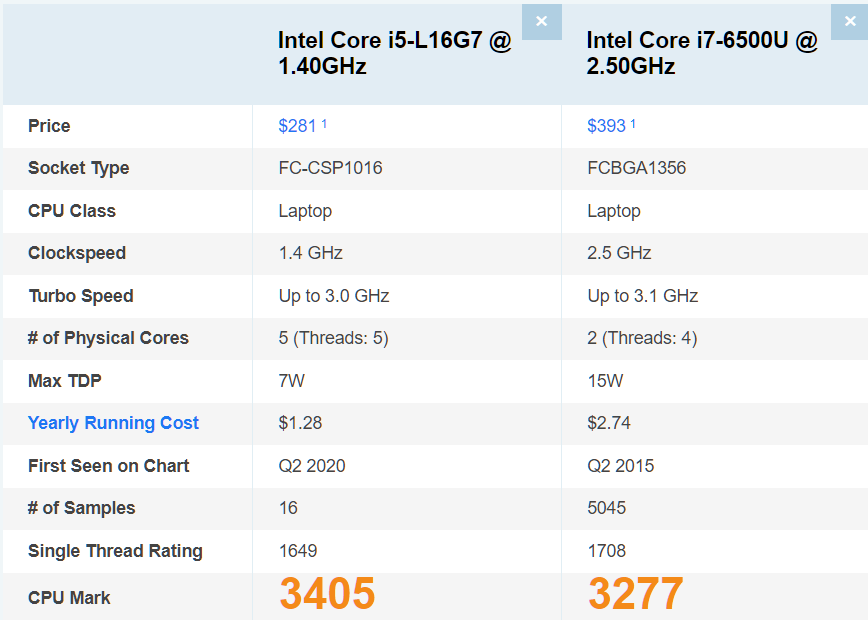Select the 1708 single thread rating
This screenshot has height=620, width=868.
pyautogui.click(x=607, y=551)
